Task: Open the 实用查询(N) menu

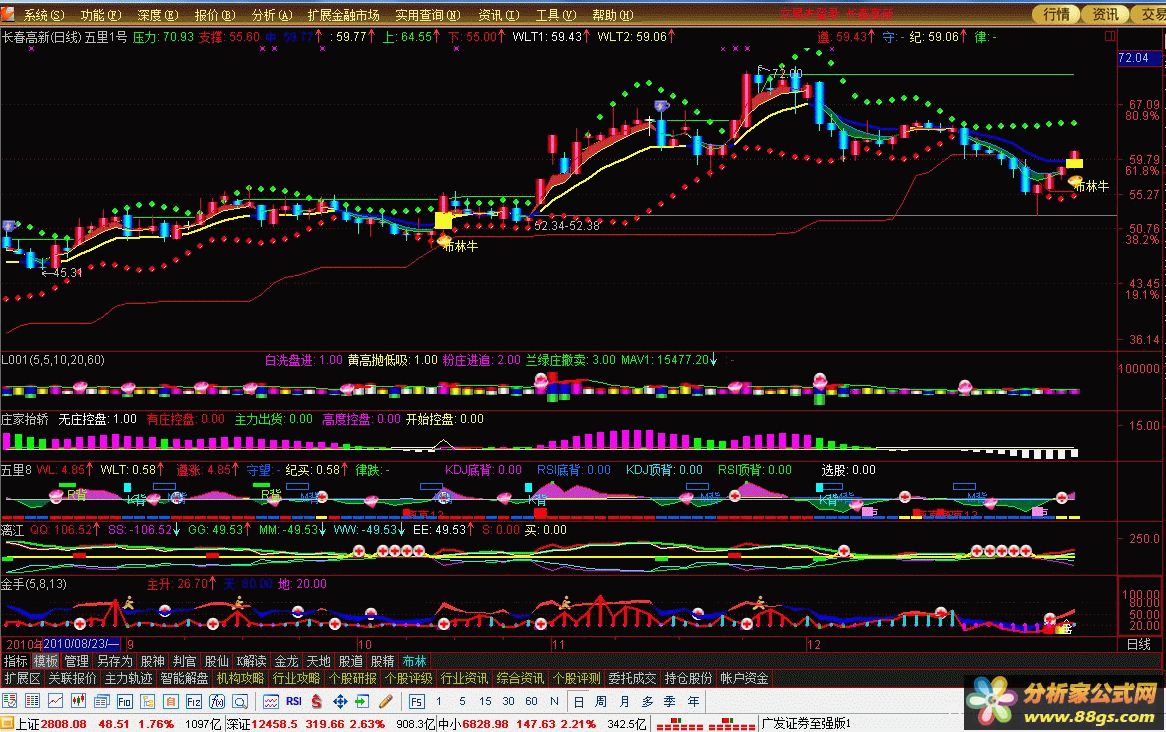Action: (x=428, y=15)
